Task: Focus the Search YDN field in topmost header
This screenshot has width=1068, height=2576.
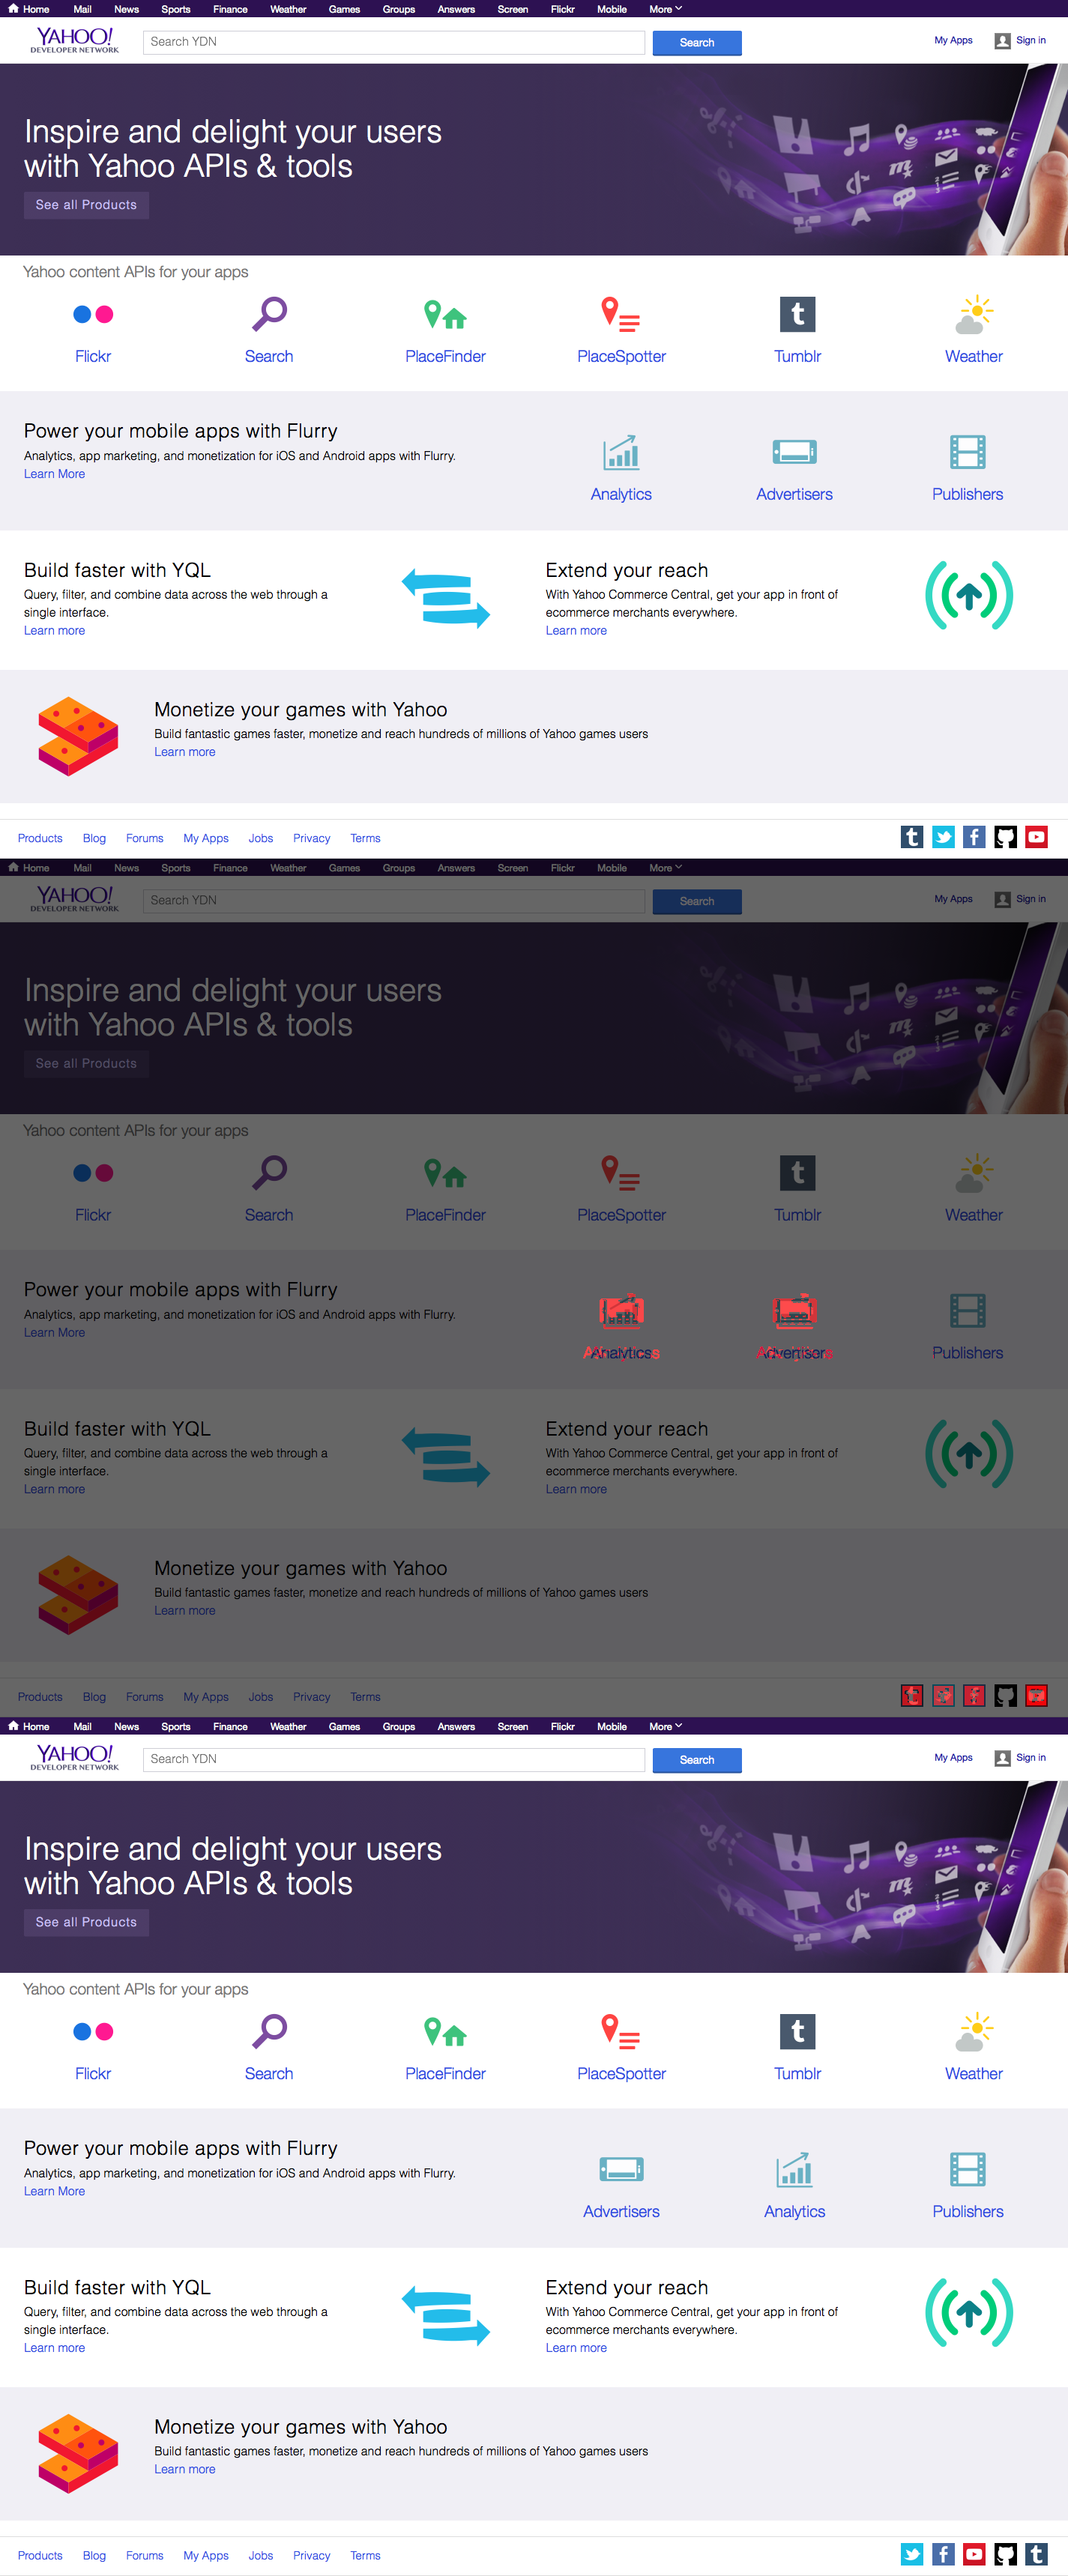Action: pos(394,42)
